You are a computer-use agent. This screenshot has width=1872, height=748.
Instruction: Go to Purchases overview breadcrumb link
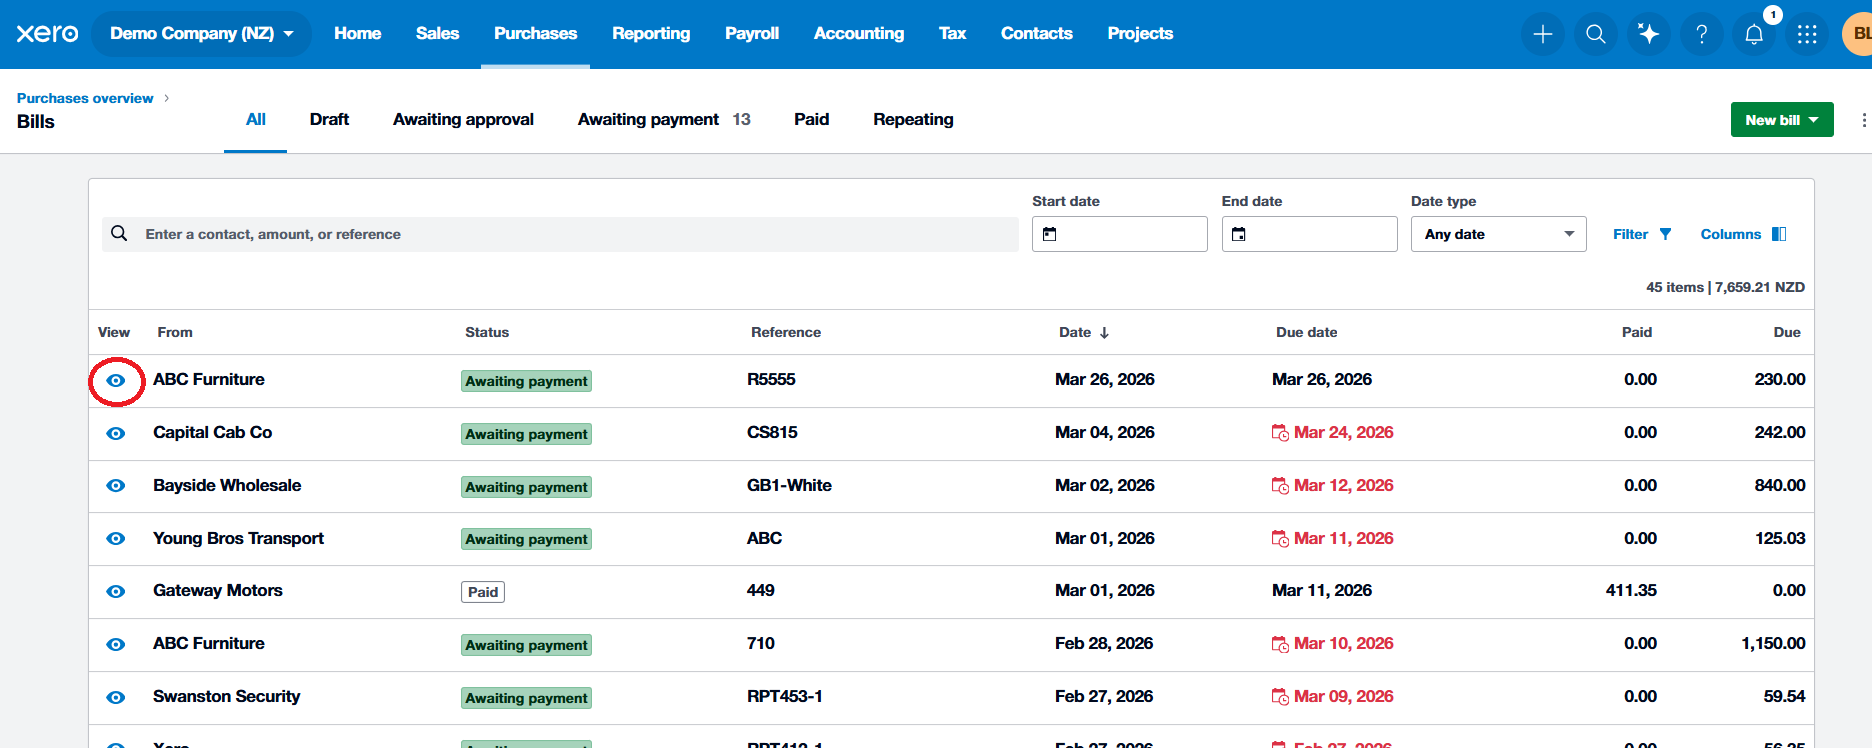pyautogui.click(x=85, y=98)
